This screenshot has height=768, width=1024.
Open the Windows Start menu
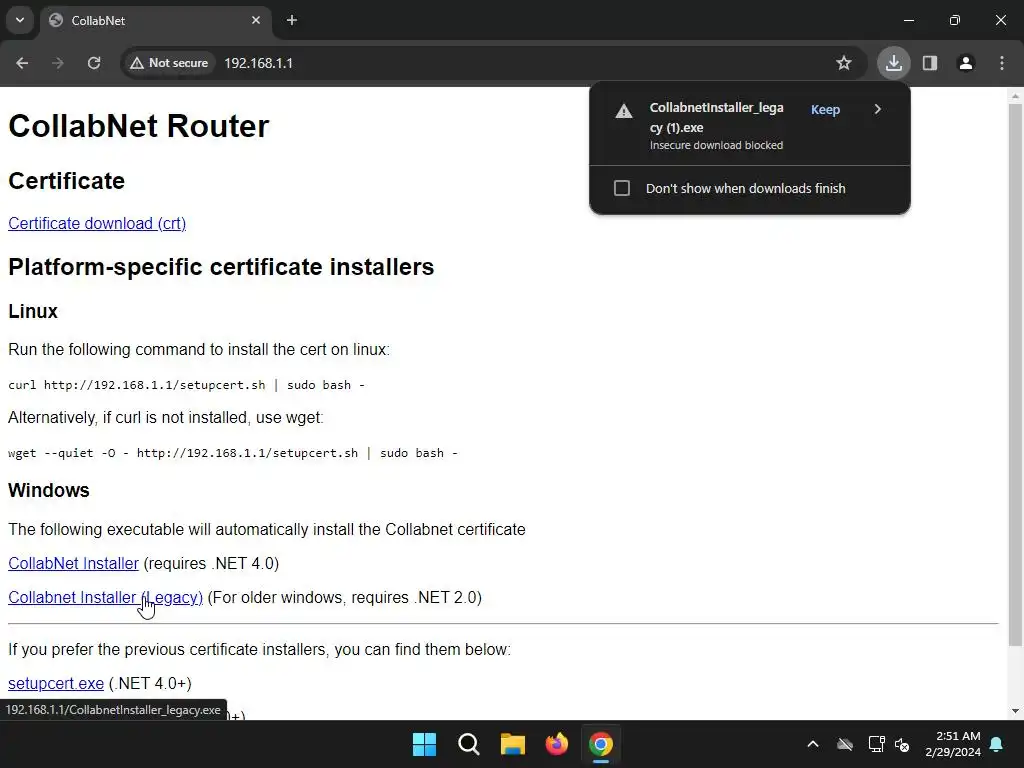pyautogui.click(x=424, y=744)
